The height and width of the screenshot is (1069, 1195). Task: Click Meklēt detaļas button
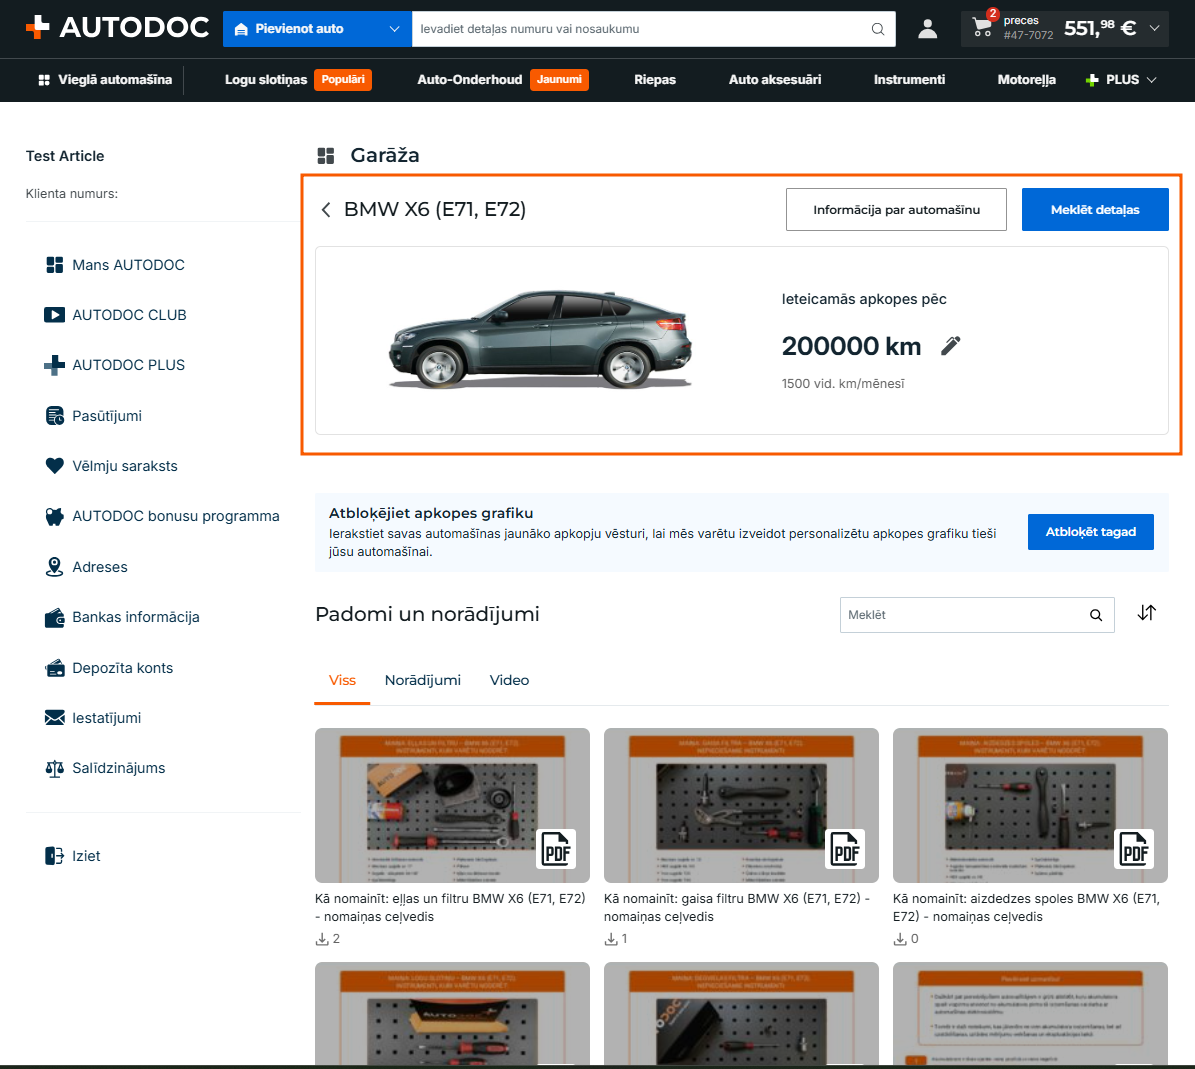(1094, 210)
